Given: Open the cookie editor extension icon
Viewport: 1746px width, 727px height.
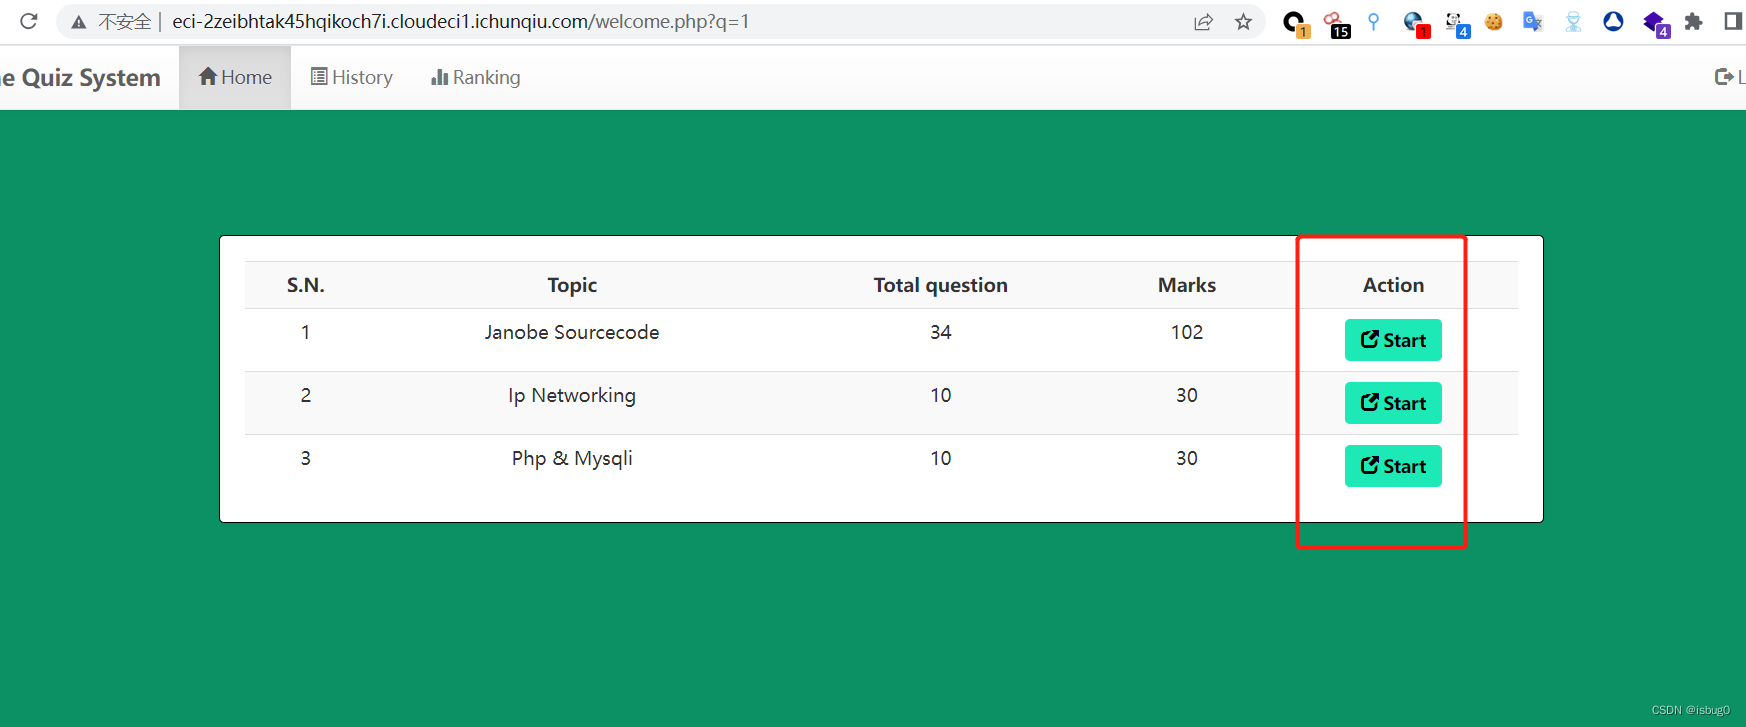Looking at the screenshot, I should click(1494, 22).
